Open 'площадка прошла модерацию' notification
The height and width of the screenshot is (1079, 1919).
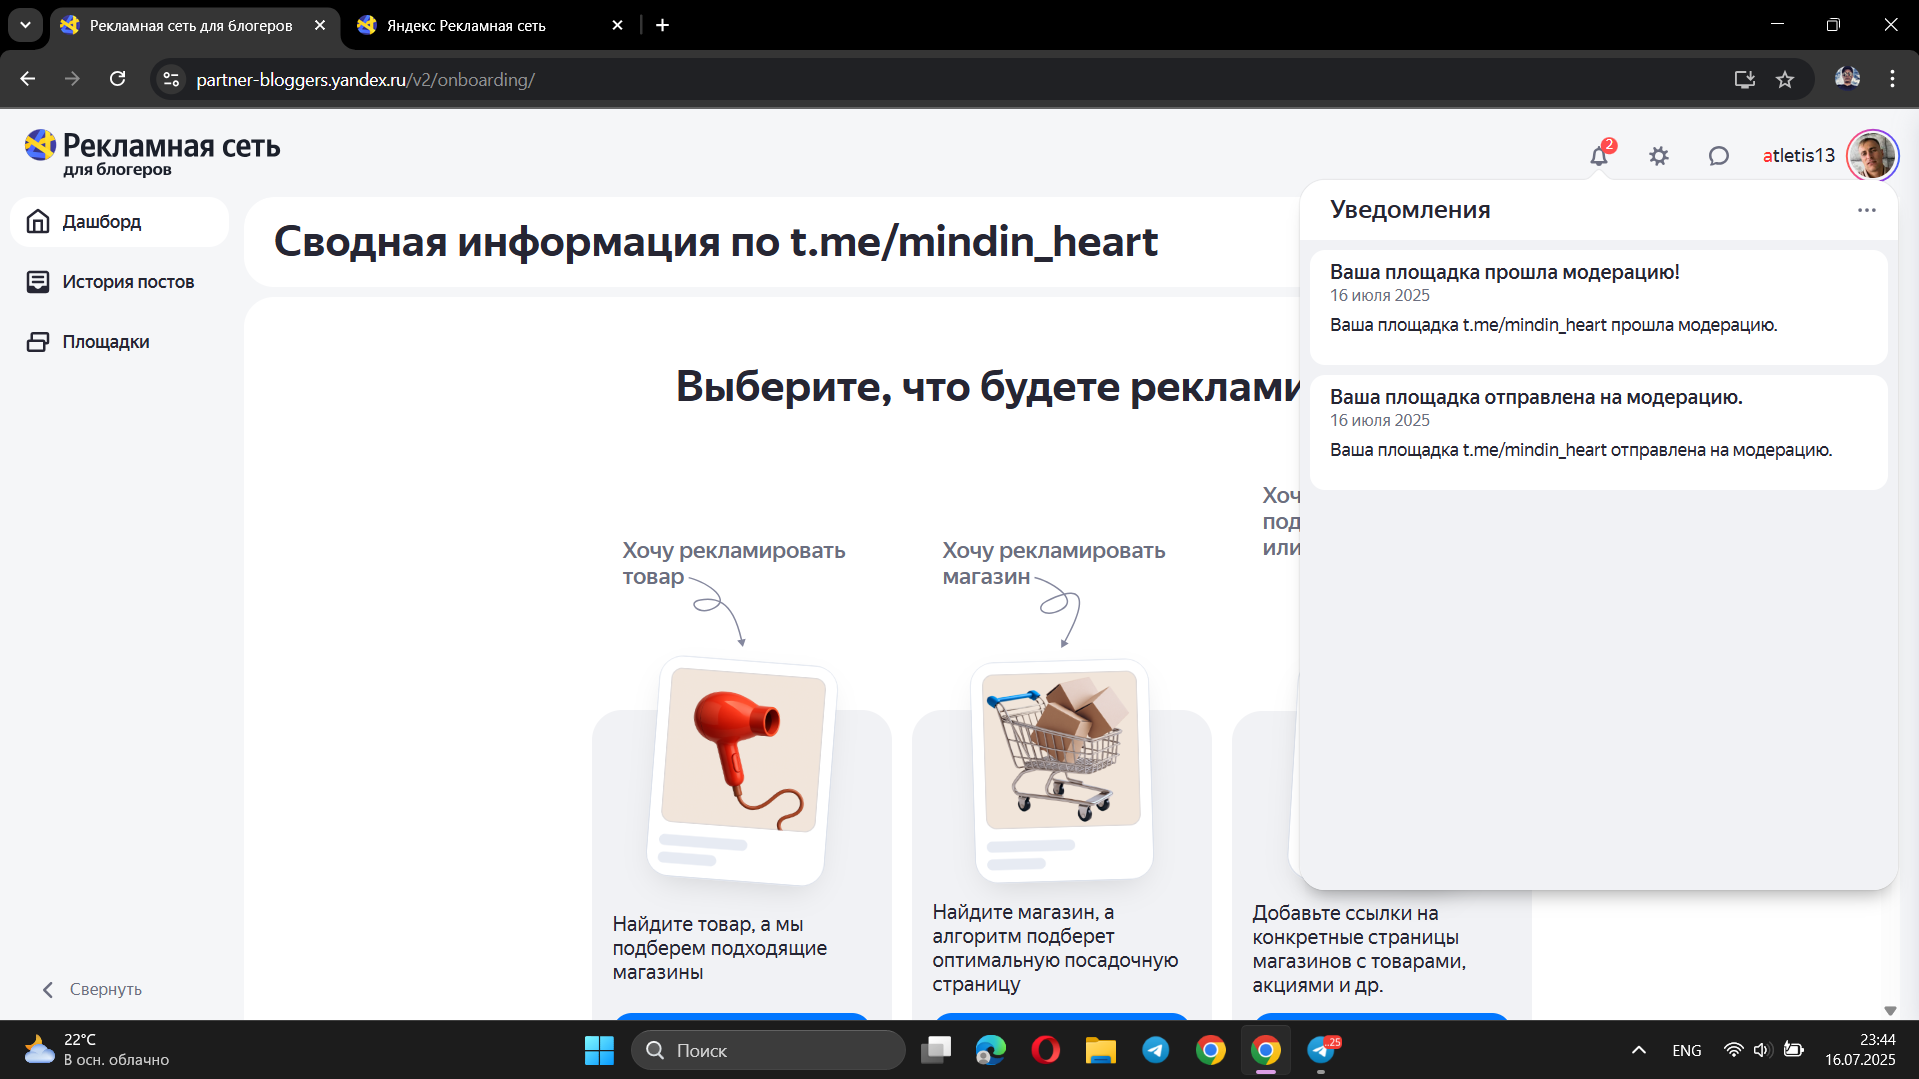1598,306
